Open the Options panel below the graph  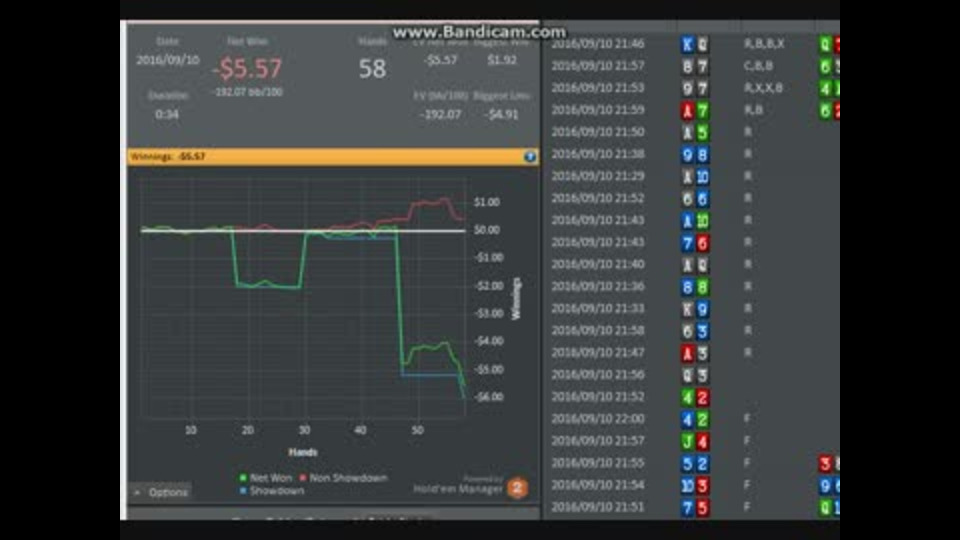click(161, 492)
